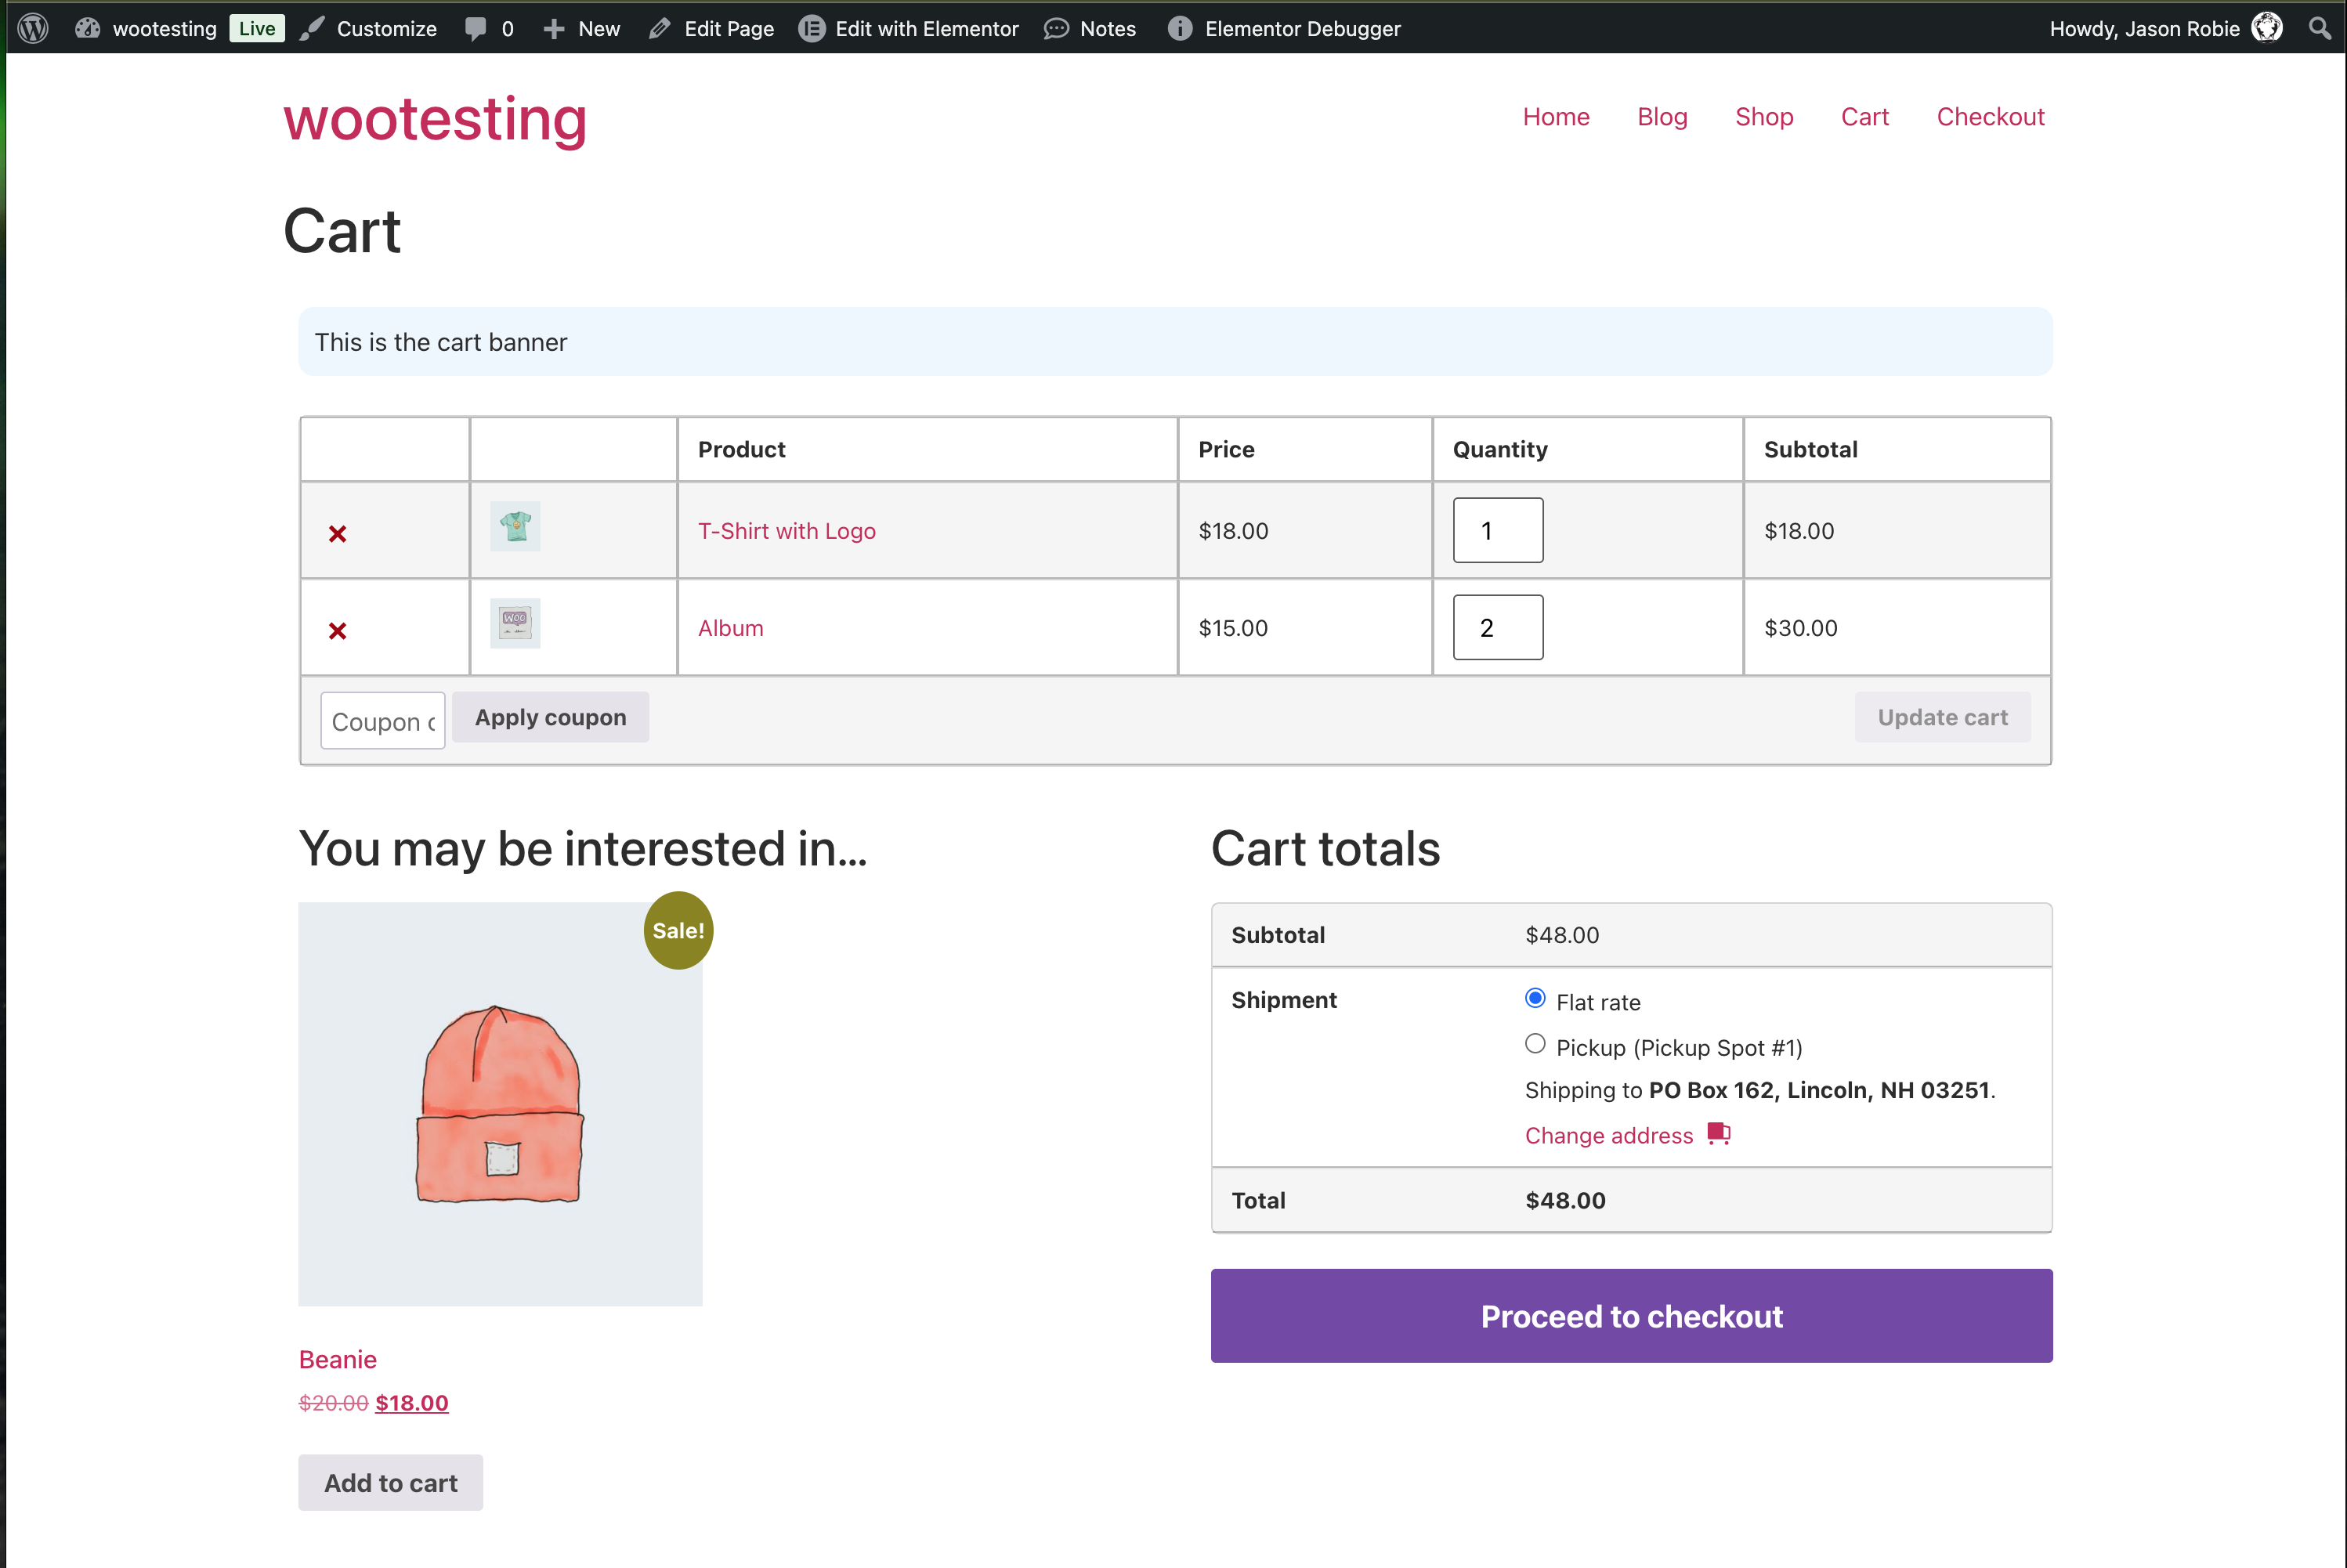The width and height of the screenshot is (2347, 1568).
Task: Open the comments bubble icon
Action: tap(476, 28)
